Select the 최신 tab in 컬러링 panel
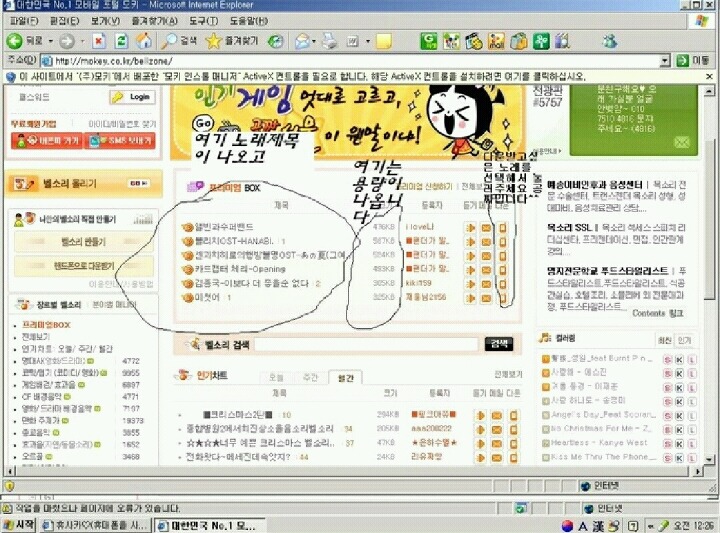 (x=664, y=340)
